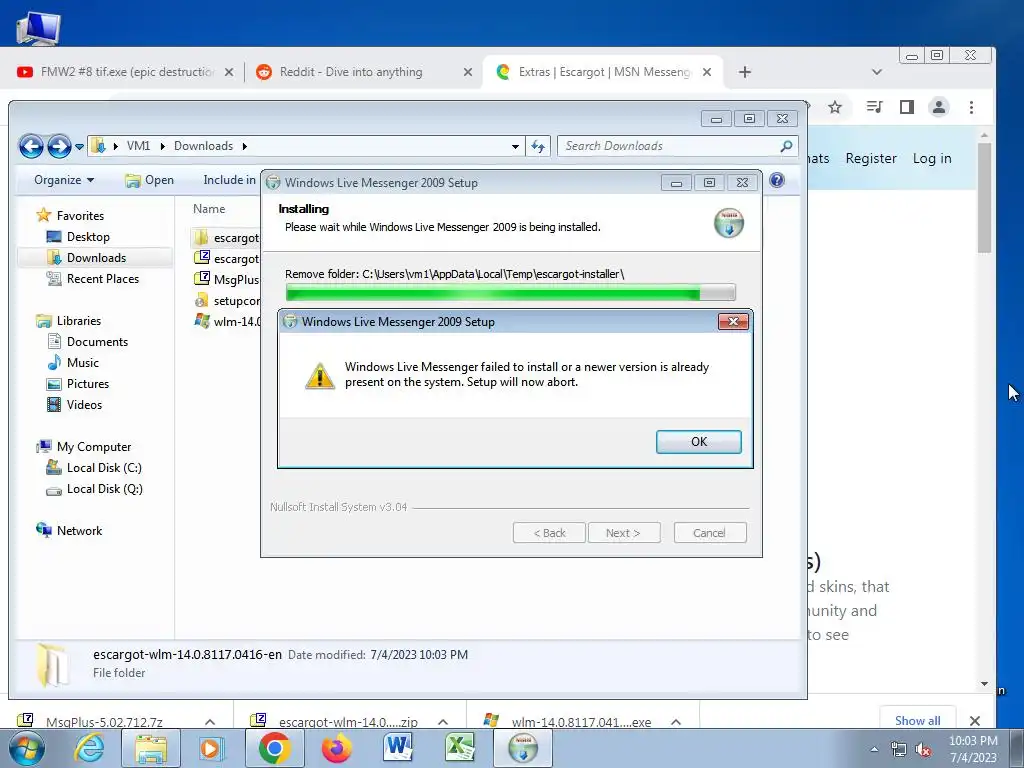1024x768 pixels.
Task: Open the Chrome three-dot menu
Action: coord(972,107)
